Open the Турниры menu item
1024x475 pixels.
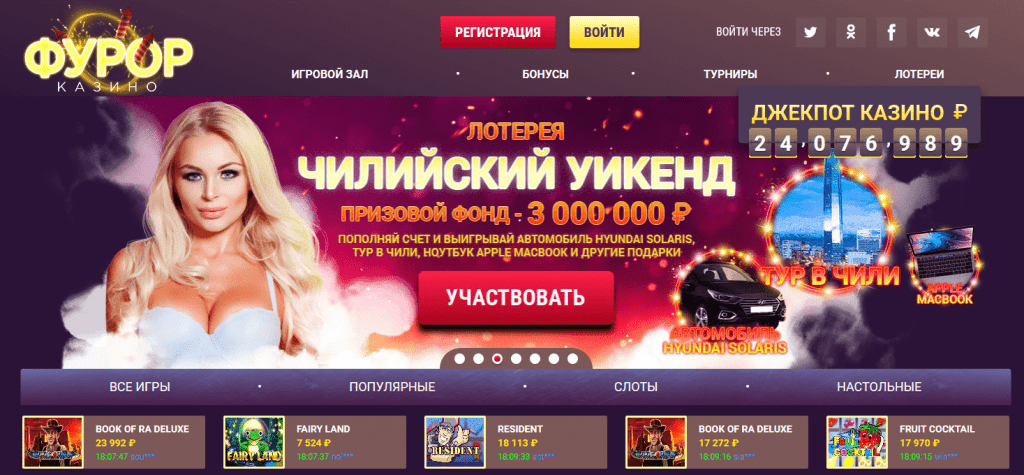730,74
